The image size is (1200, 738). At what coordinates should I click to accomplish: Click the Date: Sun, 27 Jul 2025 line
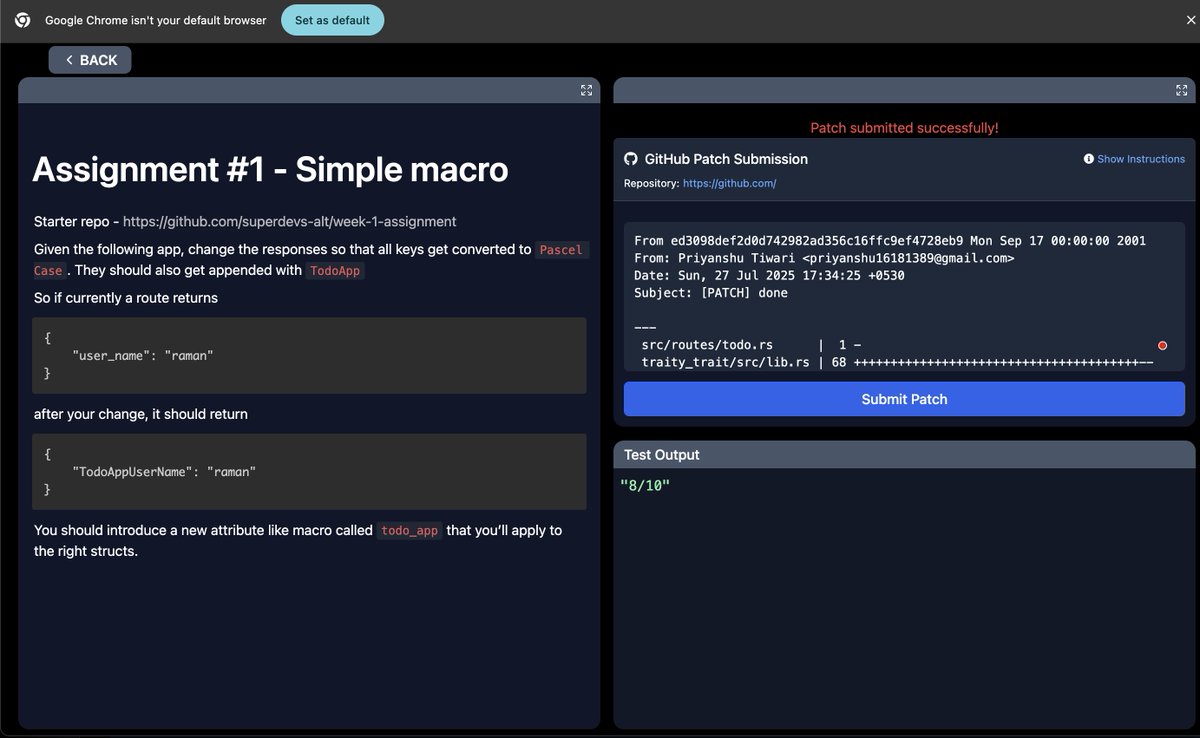(769, 275)
